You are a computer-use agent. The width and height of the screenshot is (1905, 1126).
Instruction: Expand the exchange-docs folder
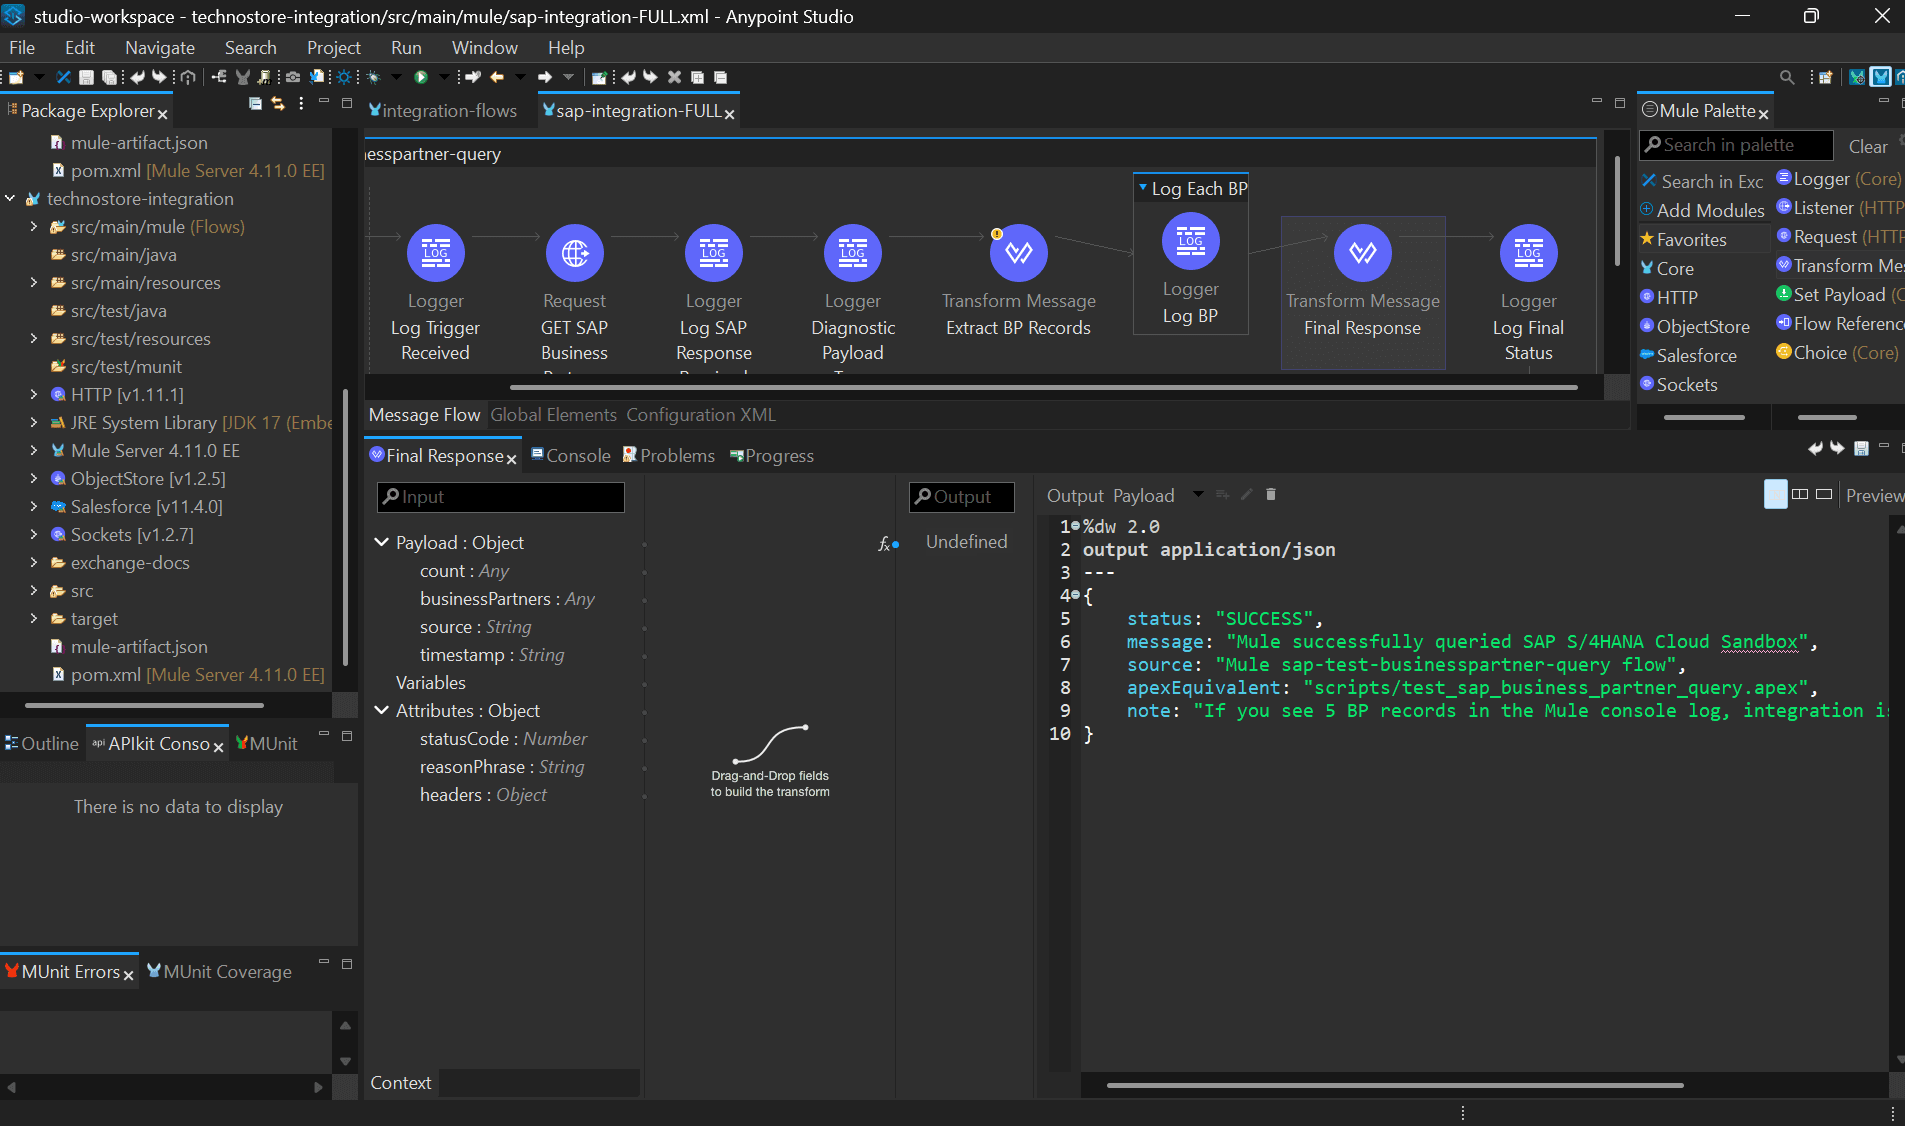34,562
